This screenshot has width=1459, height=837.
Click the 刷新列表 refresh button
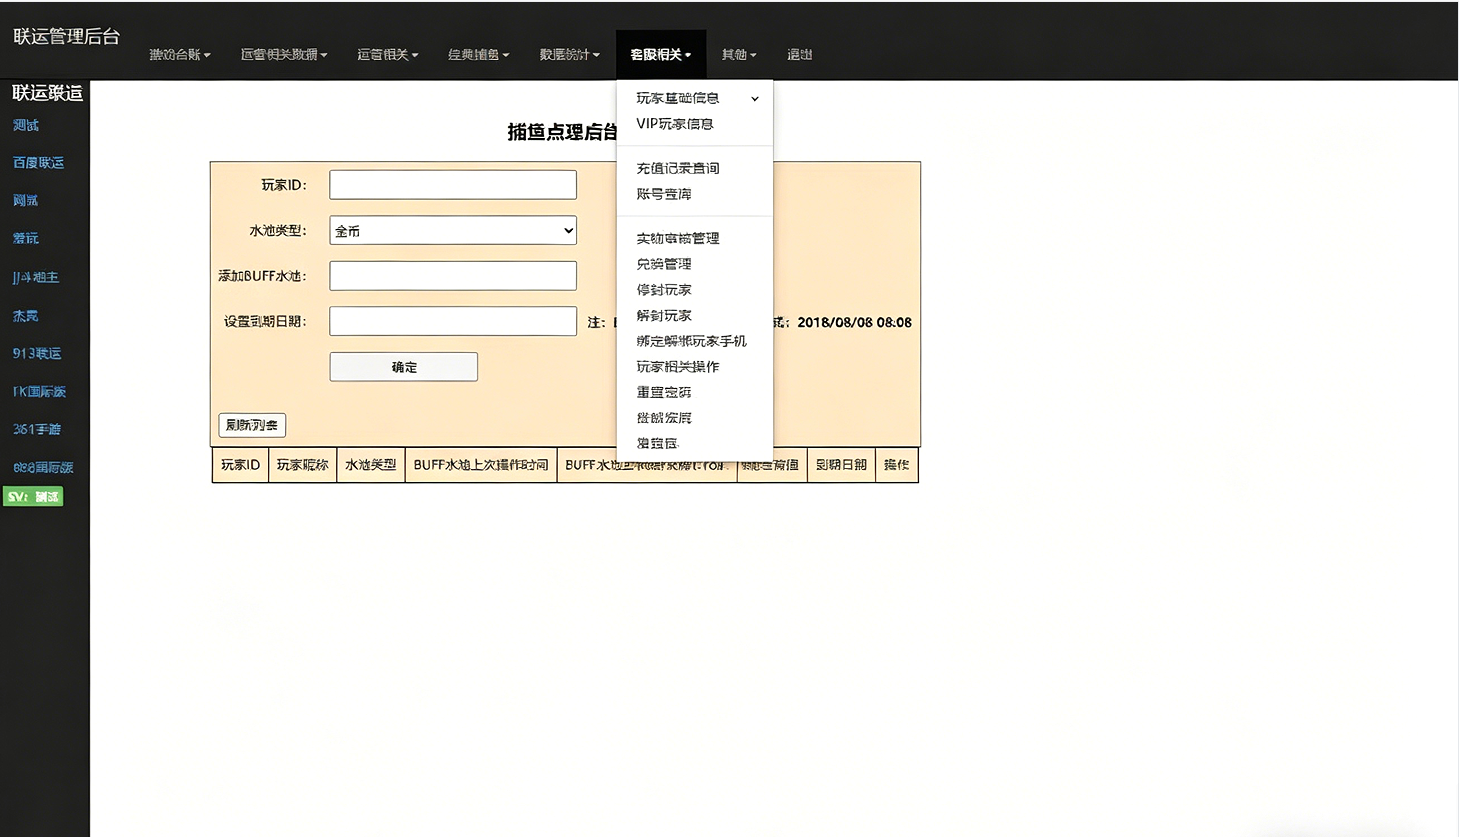pyautogui.click(x=251, y=425)
